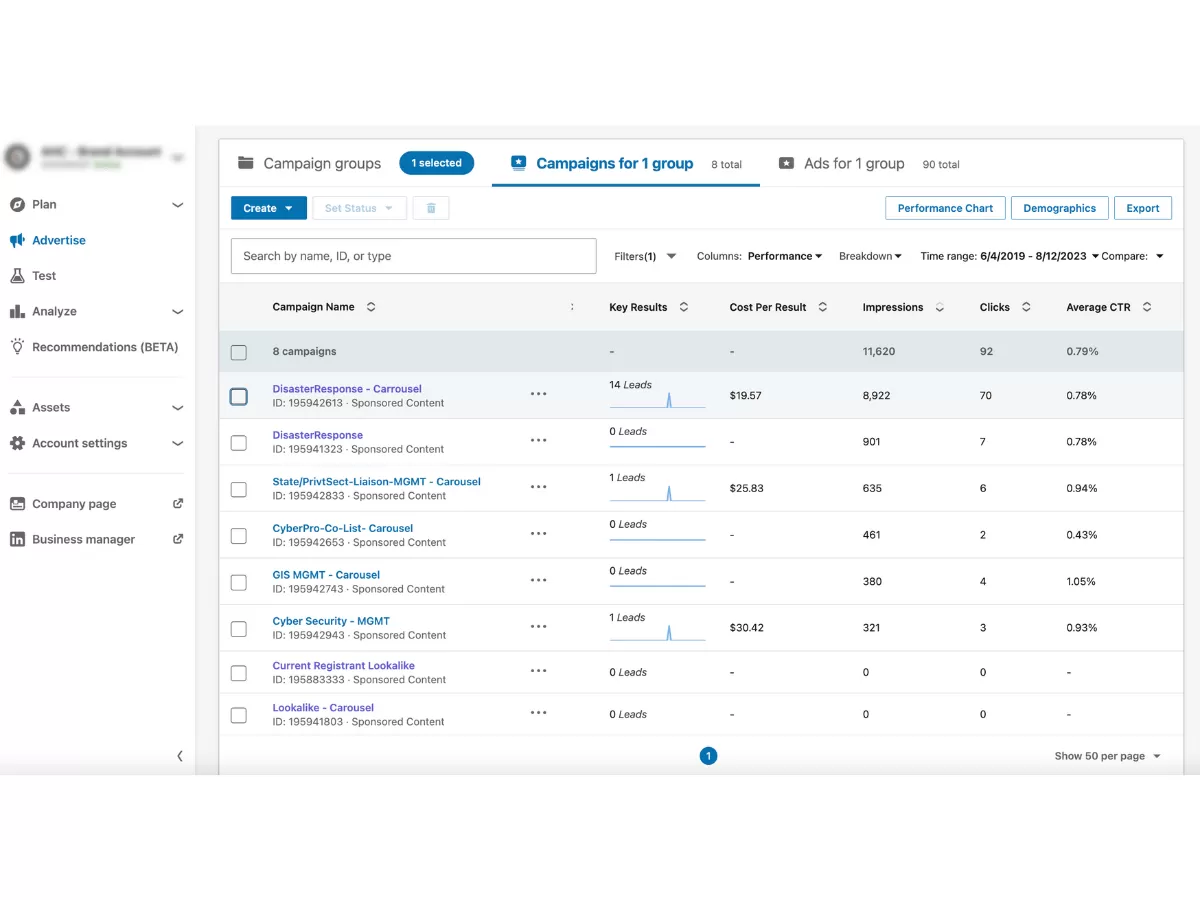Viewport: 1200px width, 900px height.
Task: Toggle the select-all 8 campaigns checkbox
Action: coord(238,352)
